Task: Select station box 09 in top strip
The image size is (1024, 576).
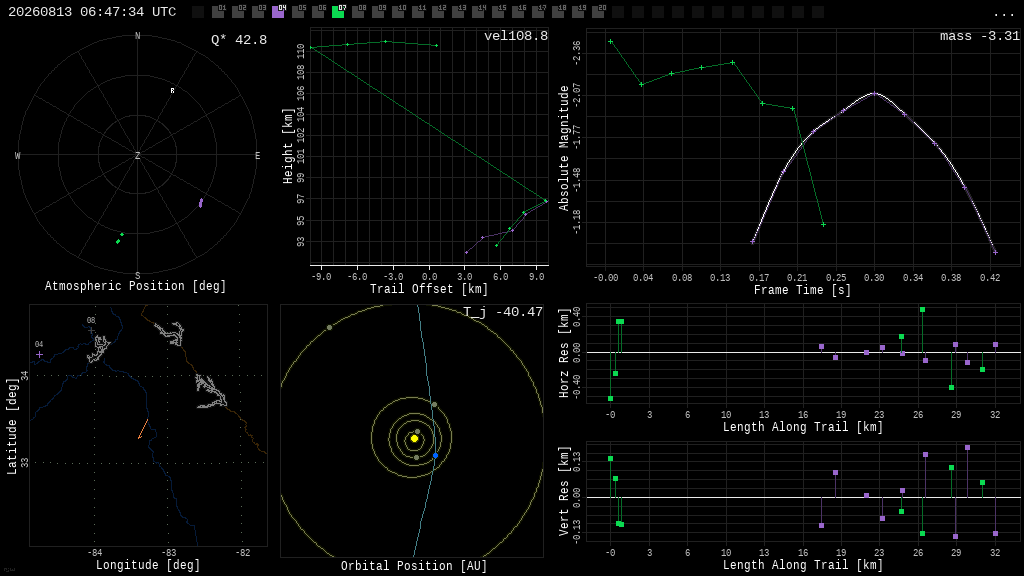Action: tap(378, 12)
